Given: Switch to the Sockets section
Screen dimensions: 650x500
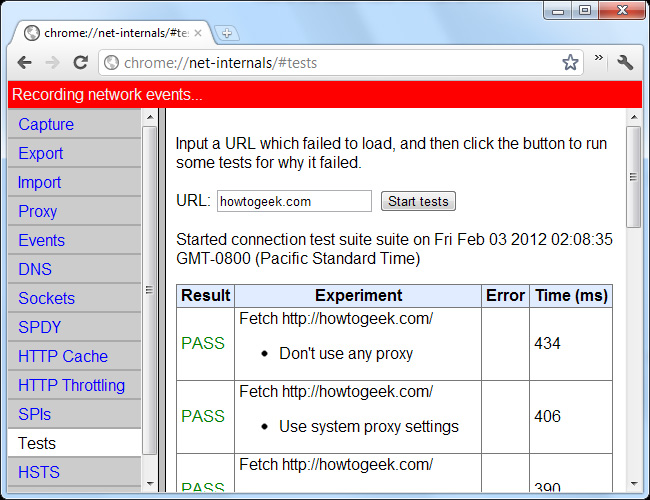Looking at the screenshot, I should [74, 299].
